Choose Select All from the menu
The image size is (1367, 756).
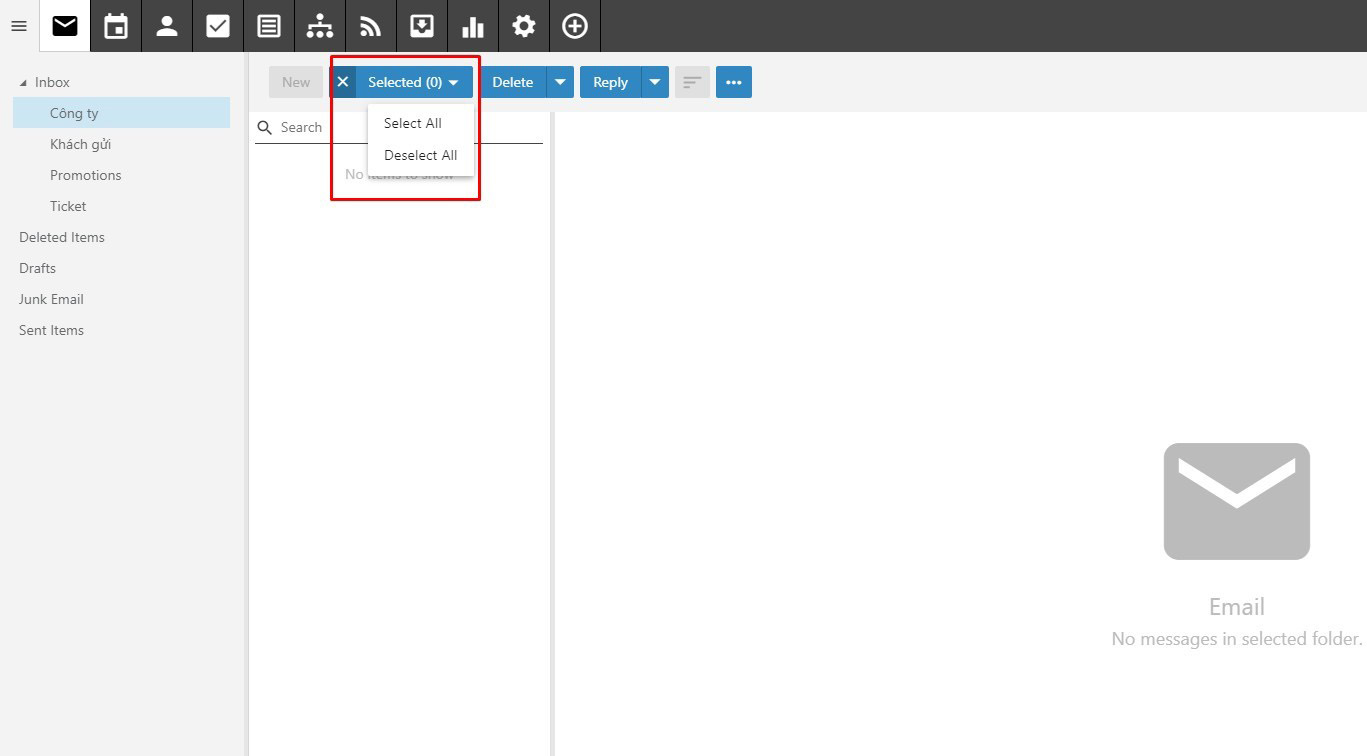pyautogui.click(x=413, y=123)
